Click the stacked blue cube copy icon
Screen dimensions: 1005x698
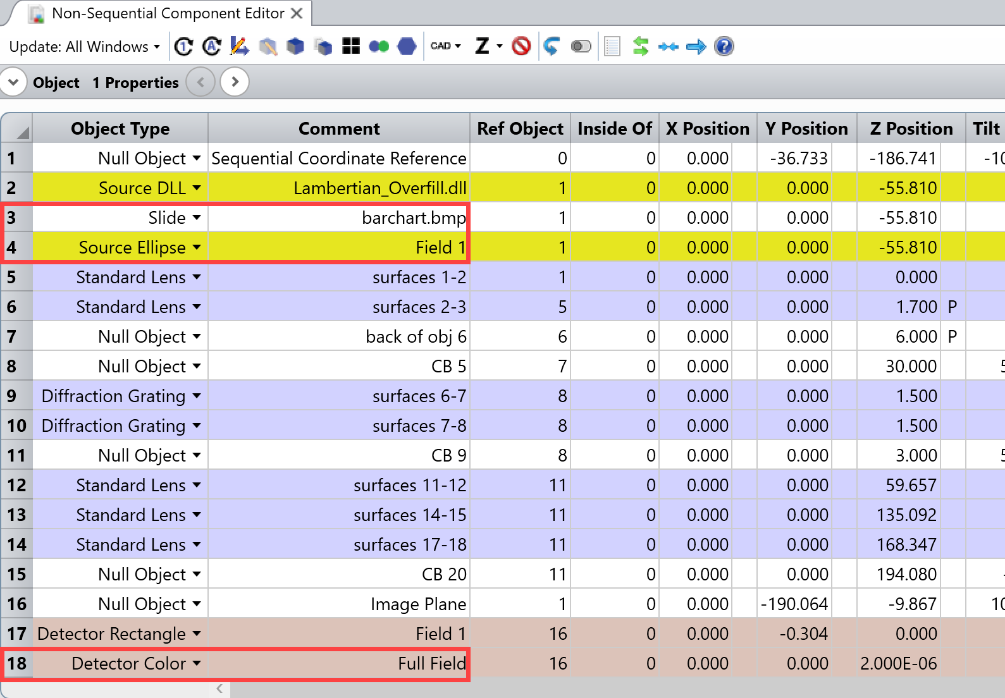pos(324,46)
